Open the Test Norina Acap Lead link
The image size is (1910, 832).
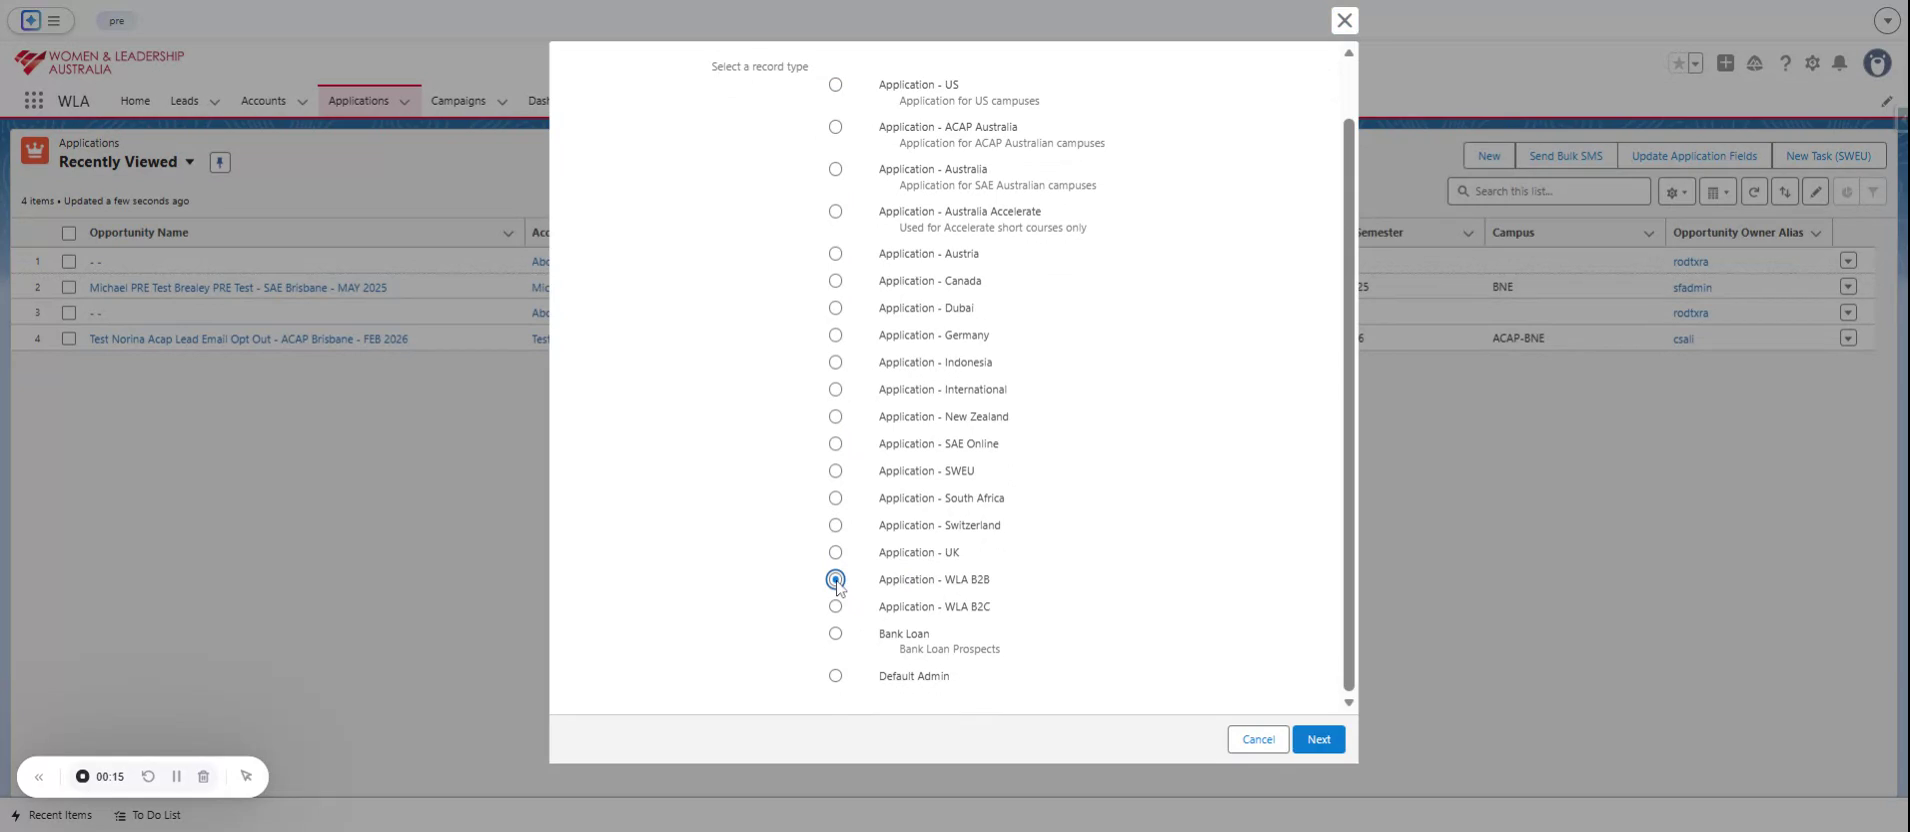click(248, 339)
